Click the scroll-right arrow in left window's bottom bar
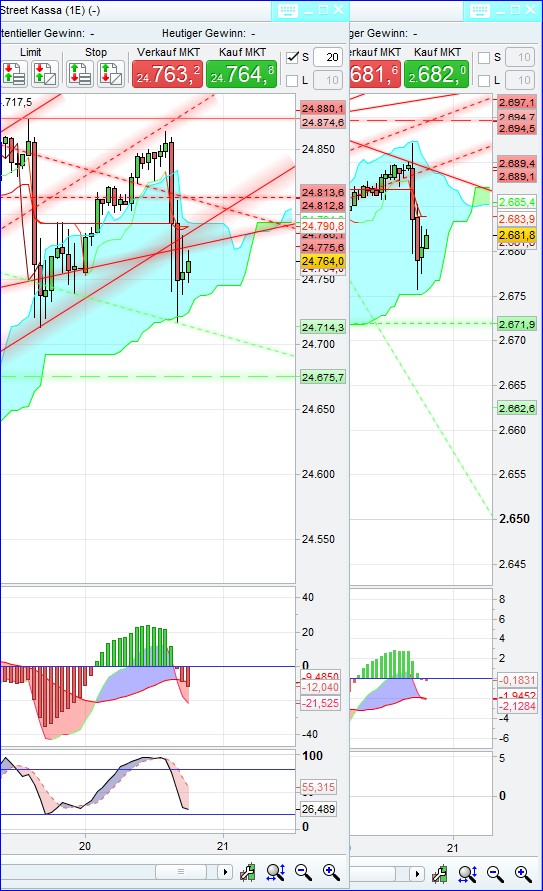Screen dimensions: 543x891 [225, 872]
